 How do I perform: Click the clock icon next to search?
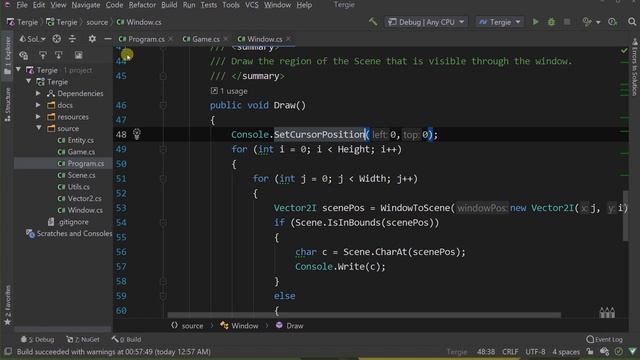[x=612, y=22]
